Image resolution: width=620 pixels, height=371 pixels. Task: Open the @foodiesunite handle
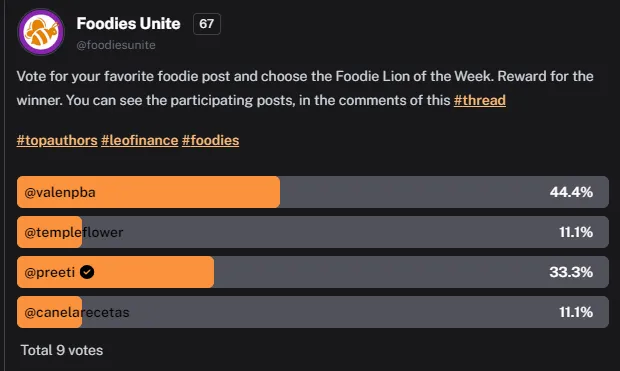coord(116,45)
